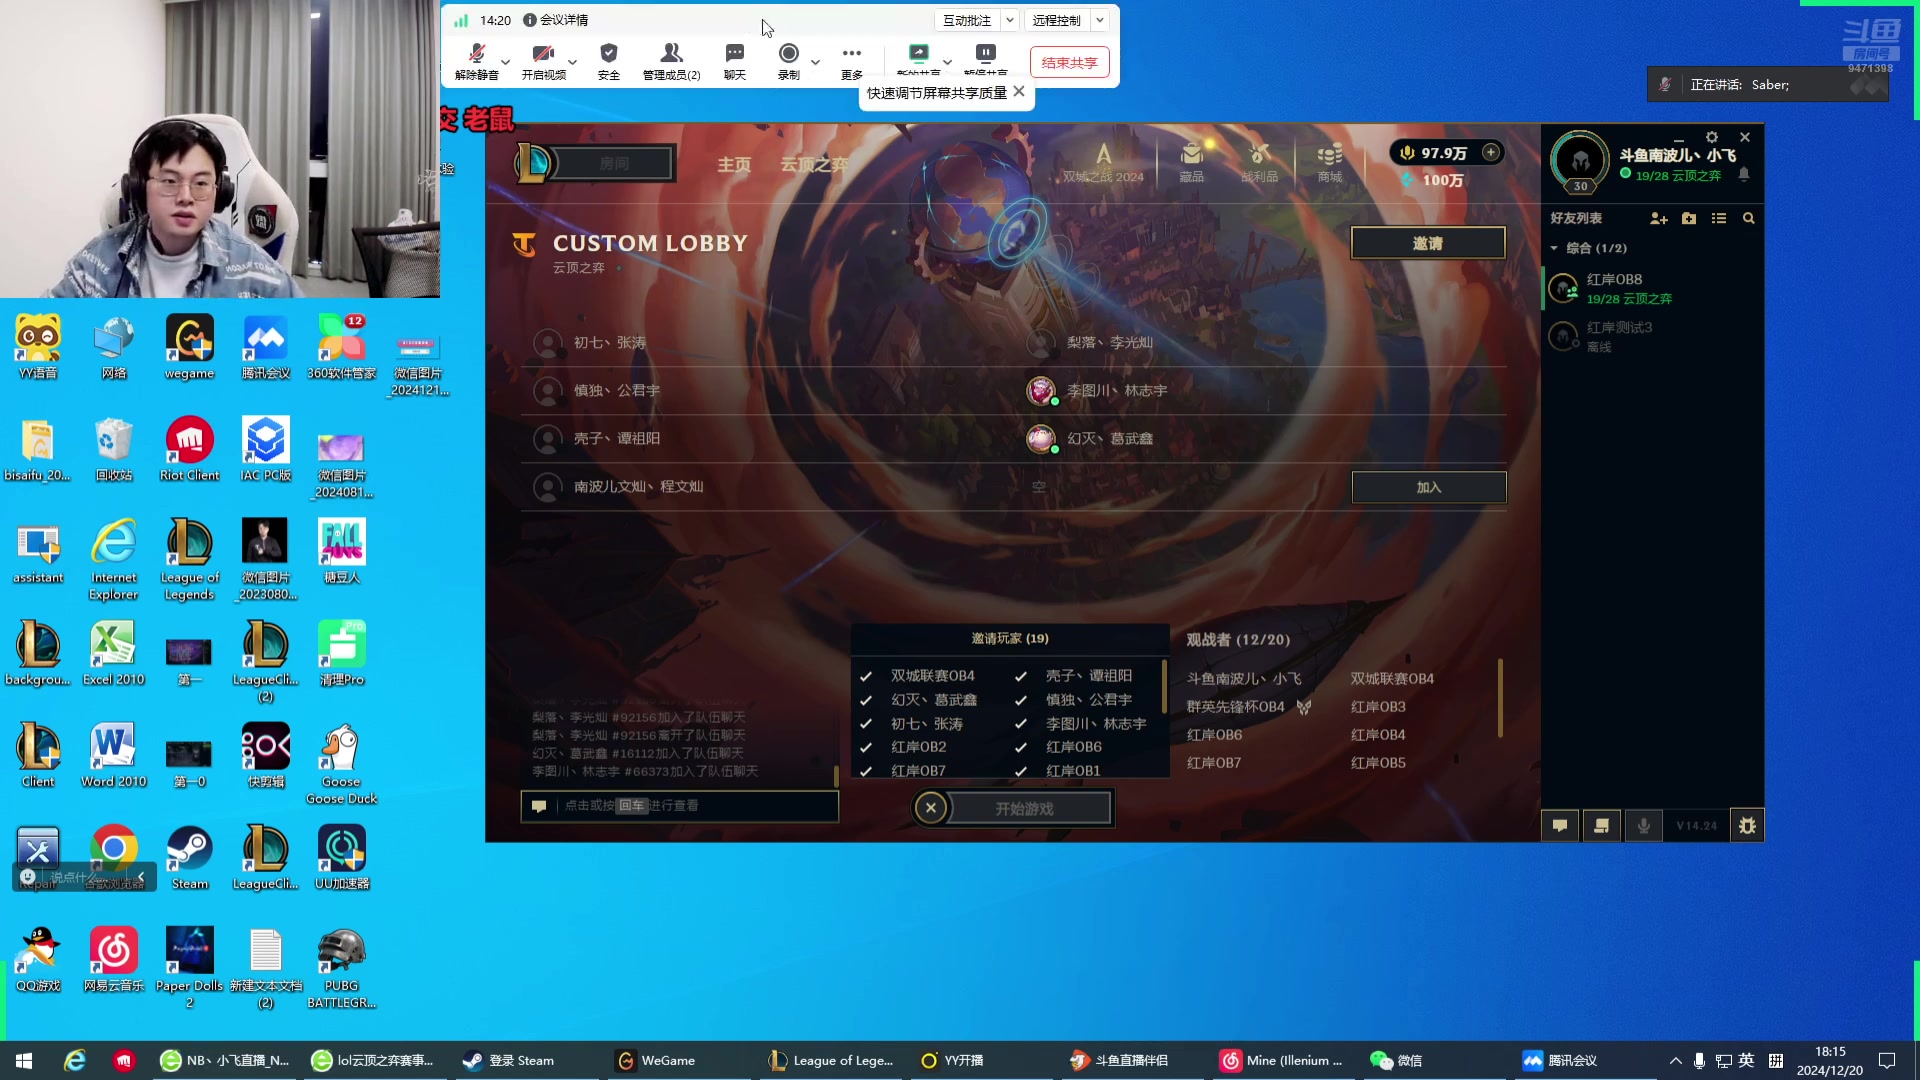Screen dimensions: 1920x1080
Task: Open the Loot (战利品) icon in LoL client
Action: (1259, 161)
